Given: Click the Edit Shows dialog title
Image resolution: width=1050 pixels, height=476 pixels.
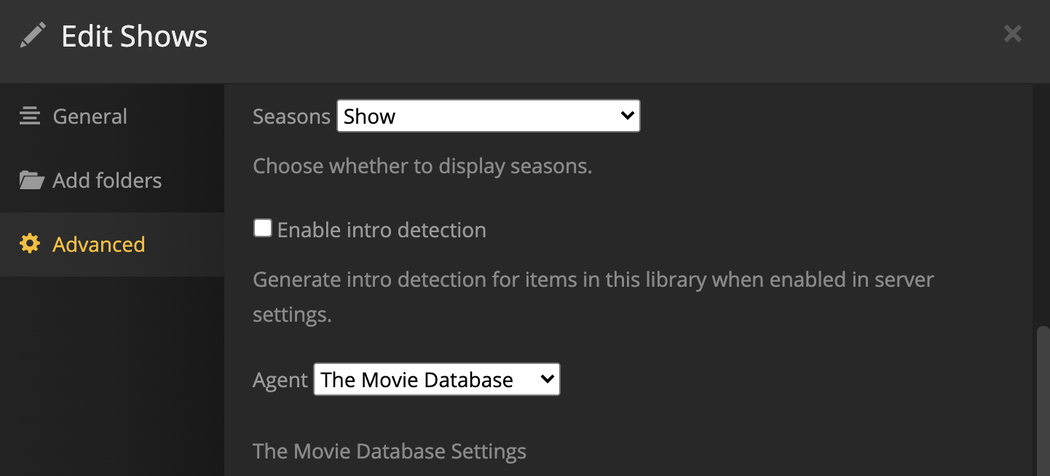Looking at the screenshot, I should coord(134,37).
